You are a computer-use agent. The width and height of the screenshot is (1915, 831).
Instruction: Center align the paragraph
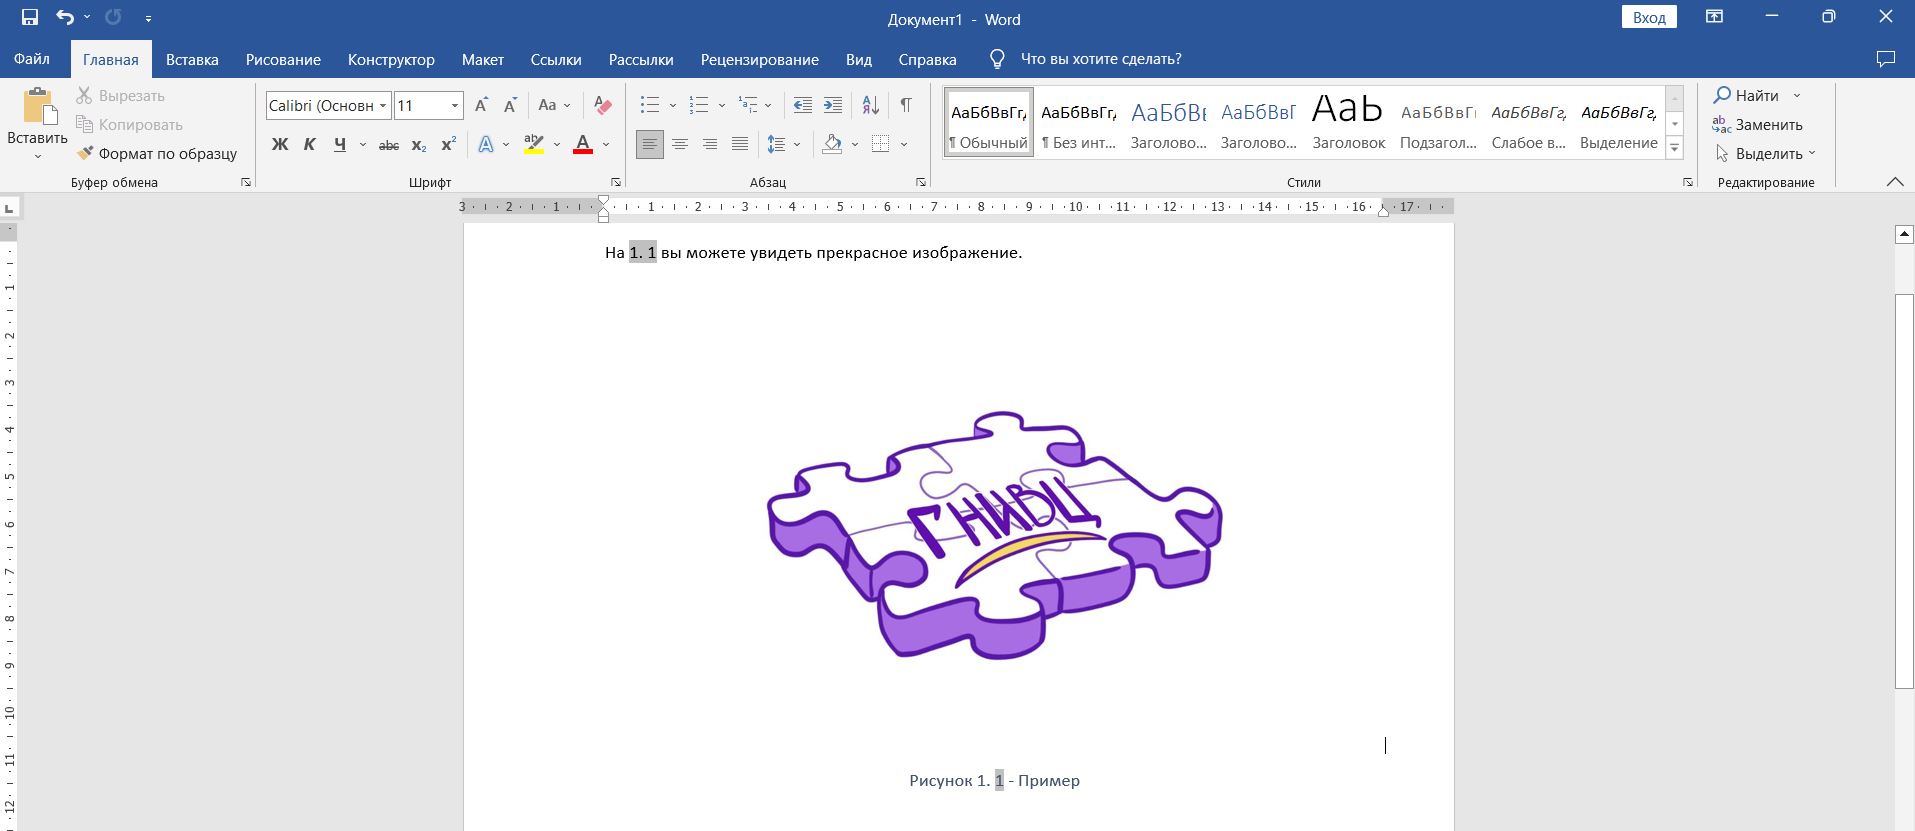[x=679, y=145]
